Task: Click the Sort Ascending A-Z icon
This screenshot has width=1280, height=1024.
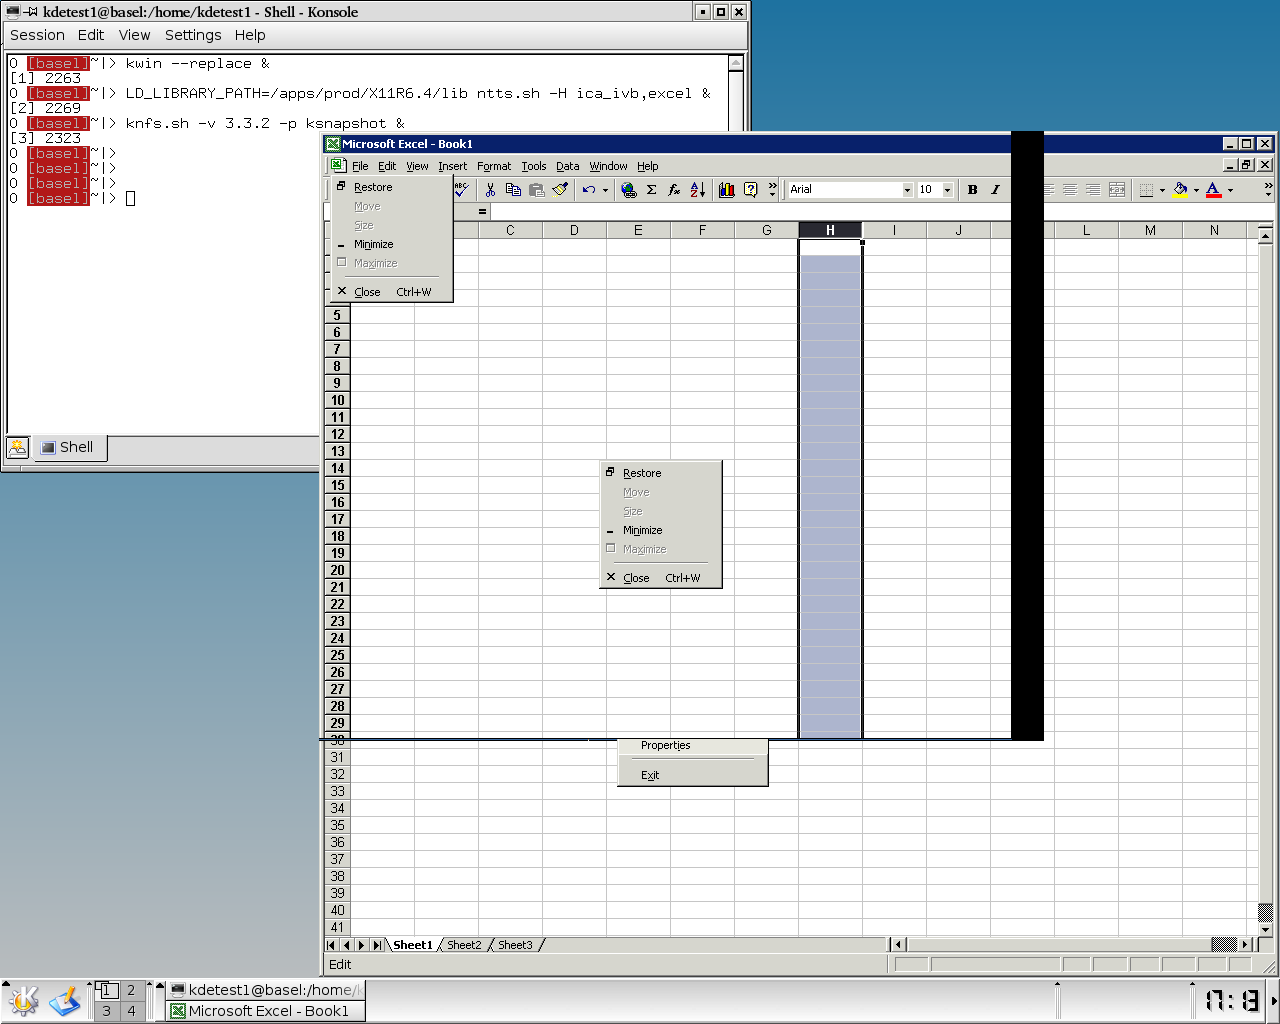Action: 698,189
